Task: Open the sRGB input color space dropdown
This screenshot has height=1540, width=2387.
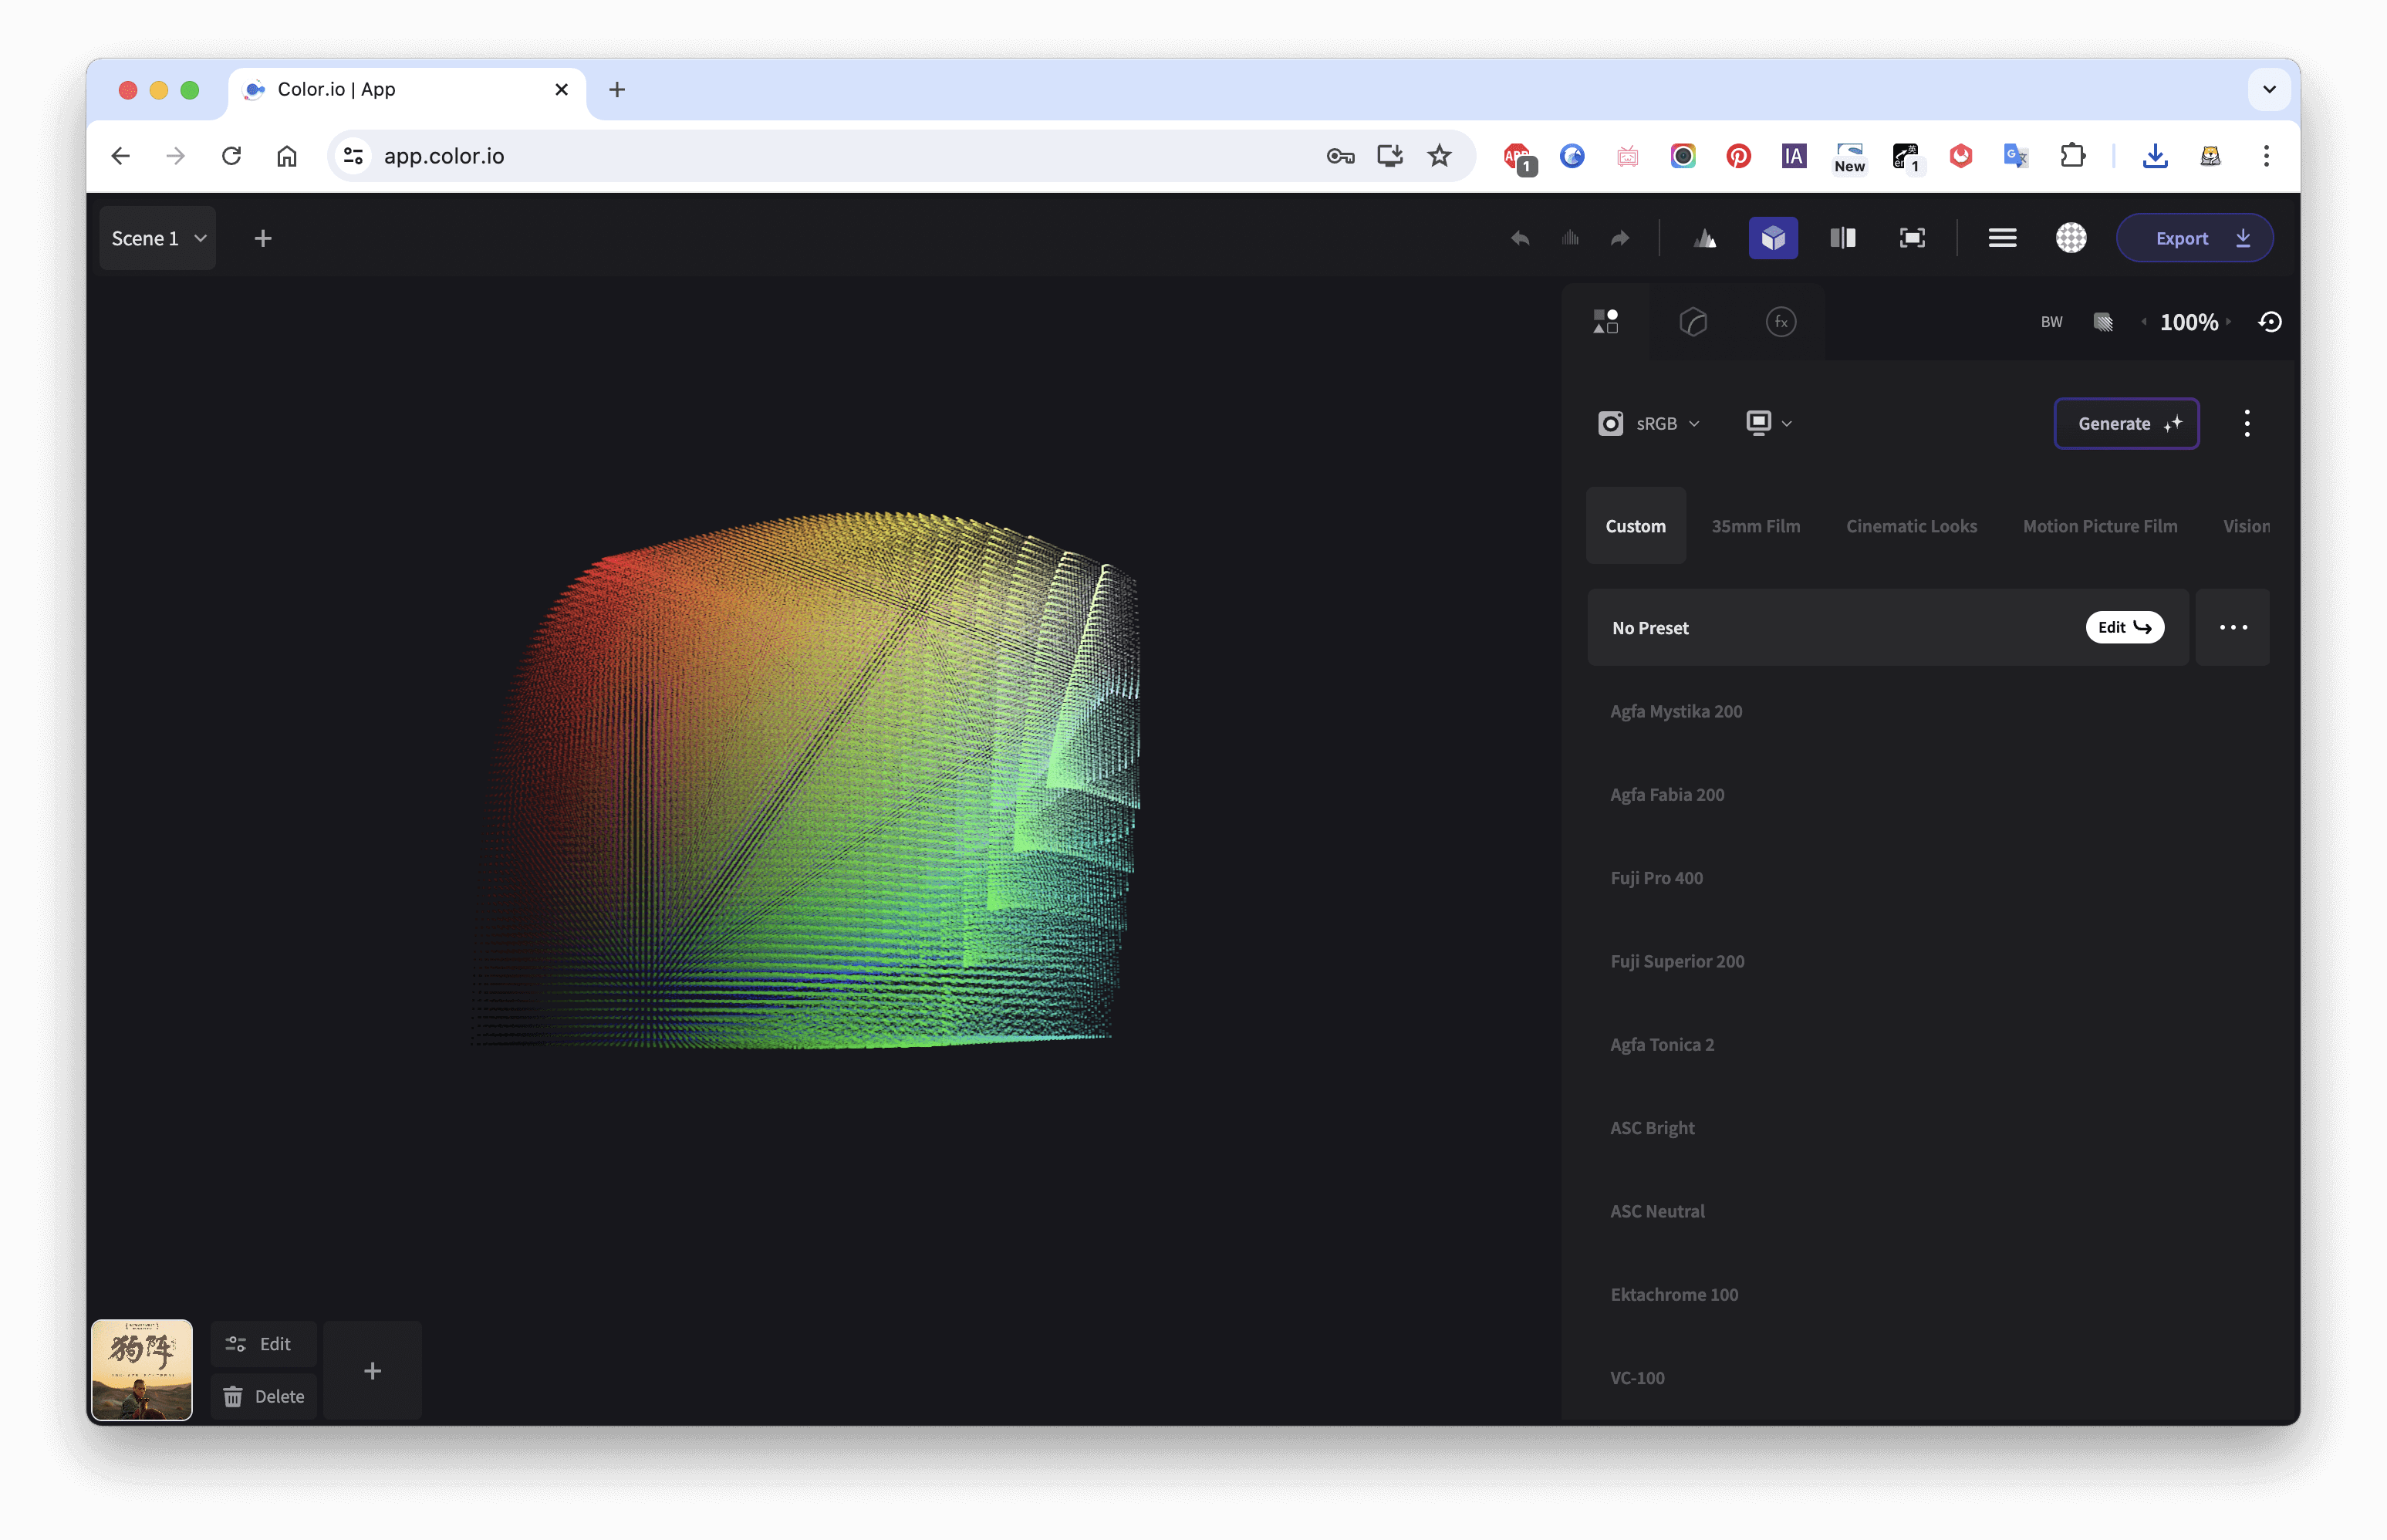Action: click(x=1649, y=424)
